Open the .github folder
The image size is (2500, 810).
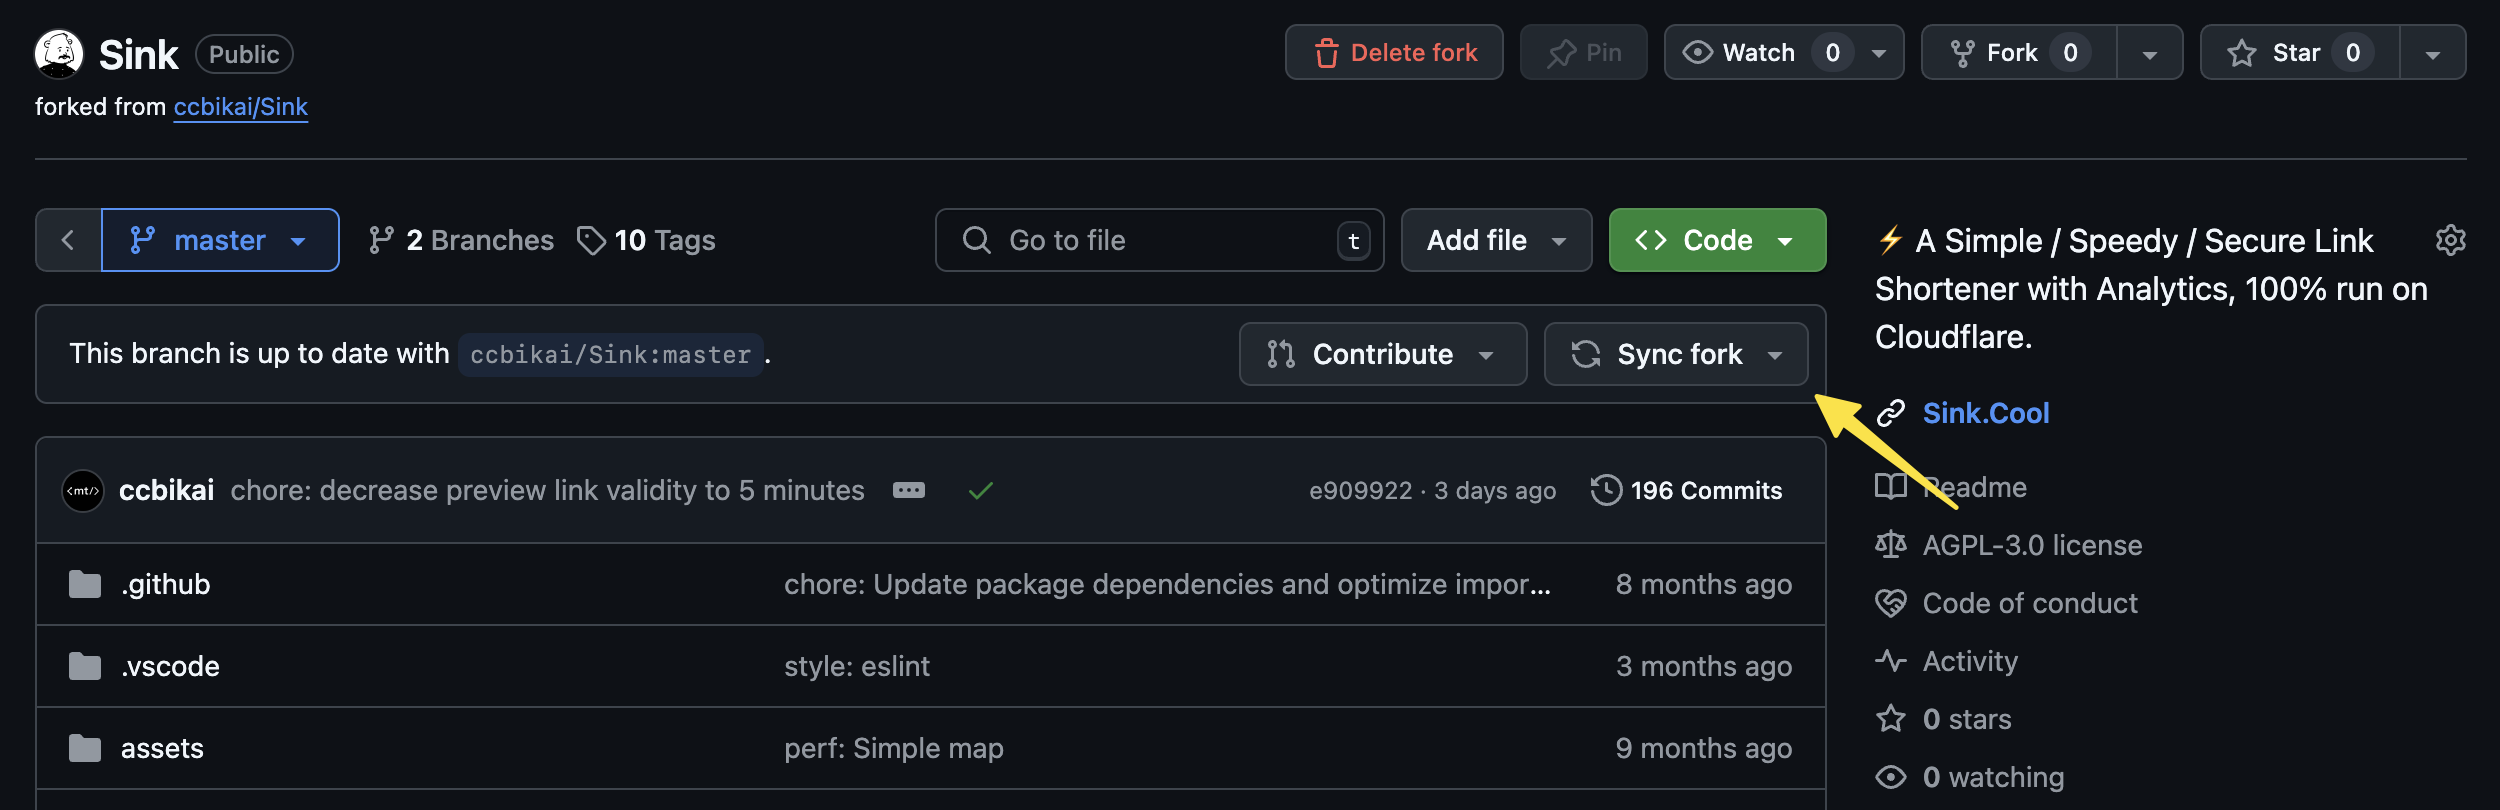click(x=165, y=584)
